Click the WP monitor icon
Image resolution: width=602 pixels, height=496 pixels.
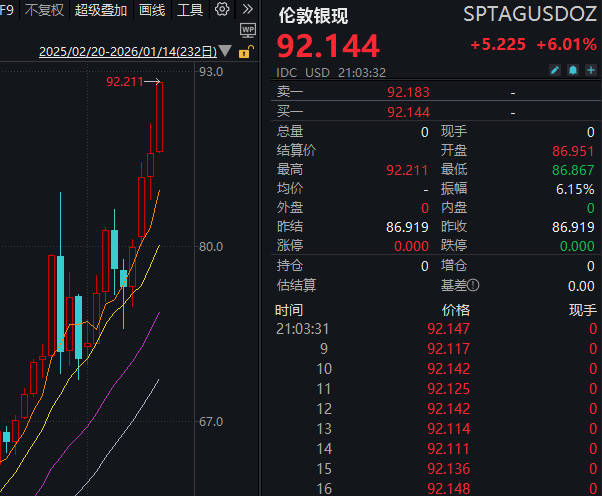click(248, 31)
